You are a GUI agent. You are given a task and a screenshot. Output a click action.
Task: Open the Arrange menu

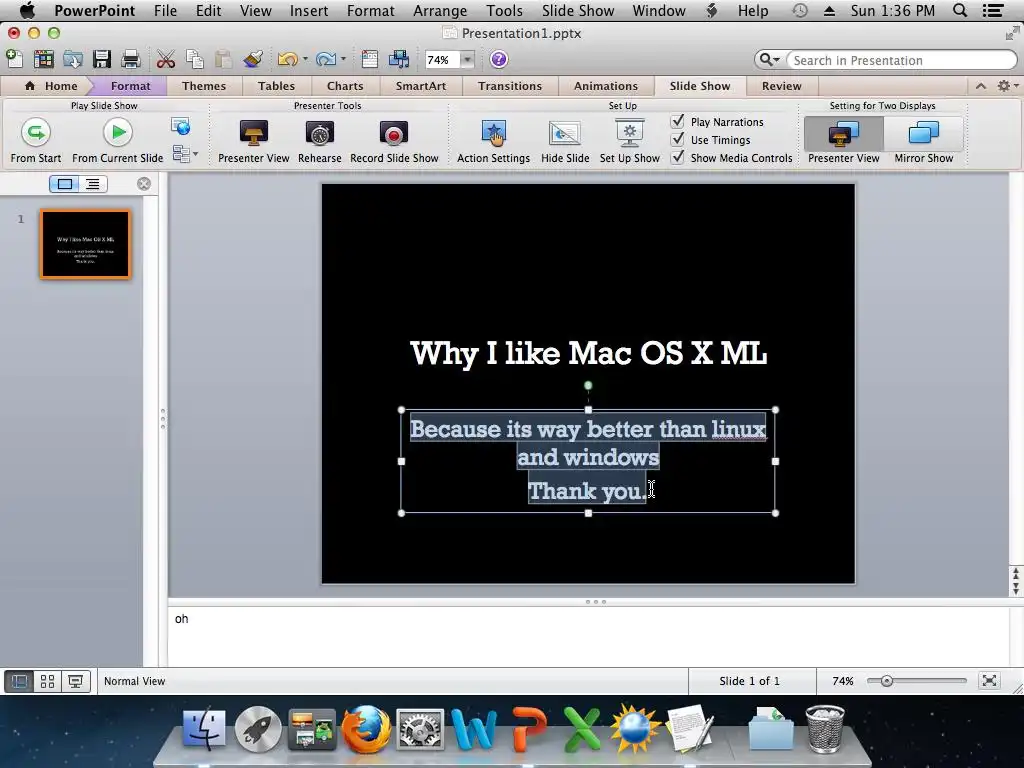tap(440, 10)
